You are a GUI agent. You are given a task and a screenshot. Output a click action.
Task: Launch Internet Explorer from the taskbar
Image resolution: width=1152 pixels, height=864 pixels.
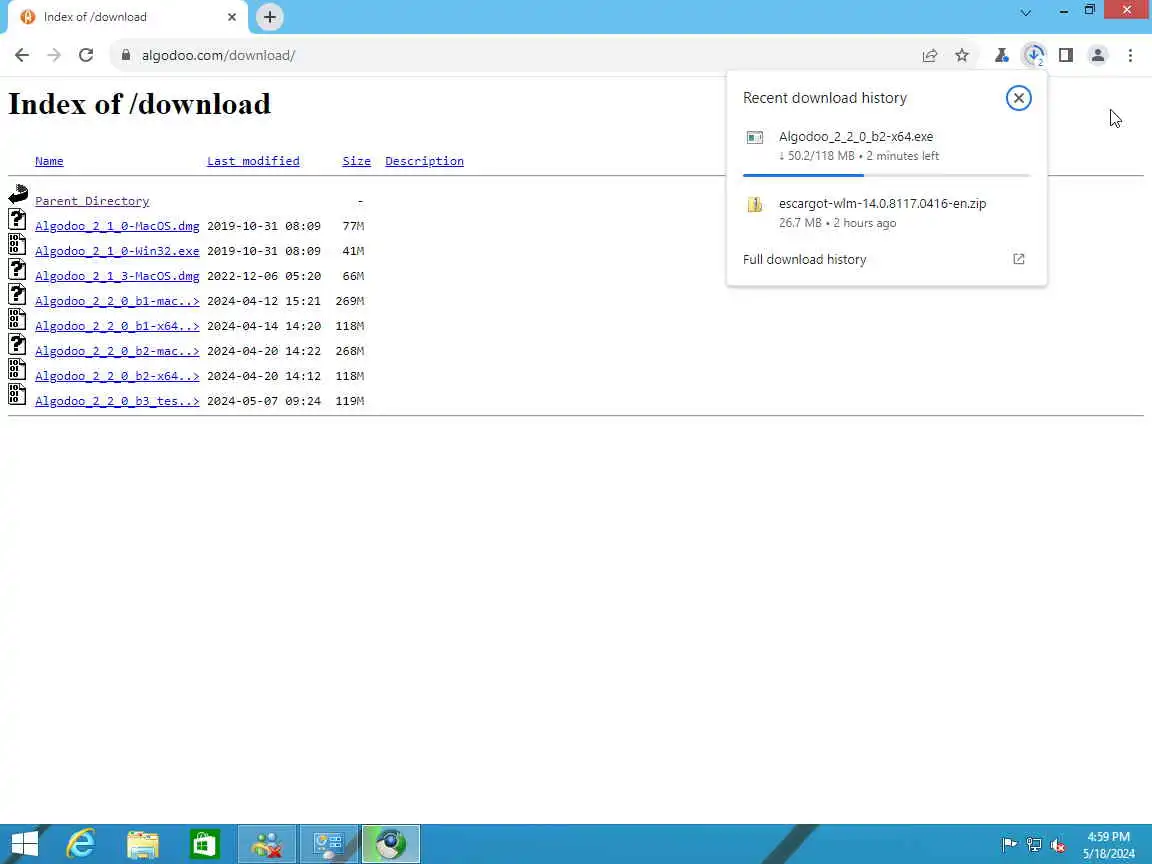click(x=80, y=844)
